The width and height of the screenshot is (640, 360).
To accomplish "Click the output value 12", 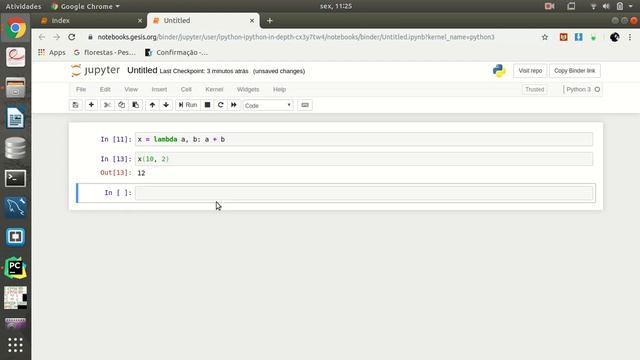I will tap(141, 173).
